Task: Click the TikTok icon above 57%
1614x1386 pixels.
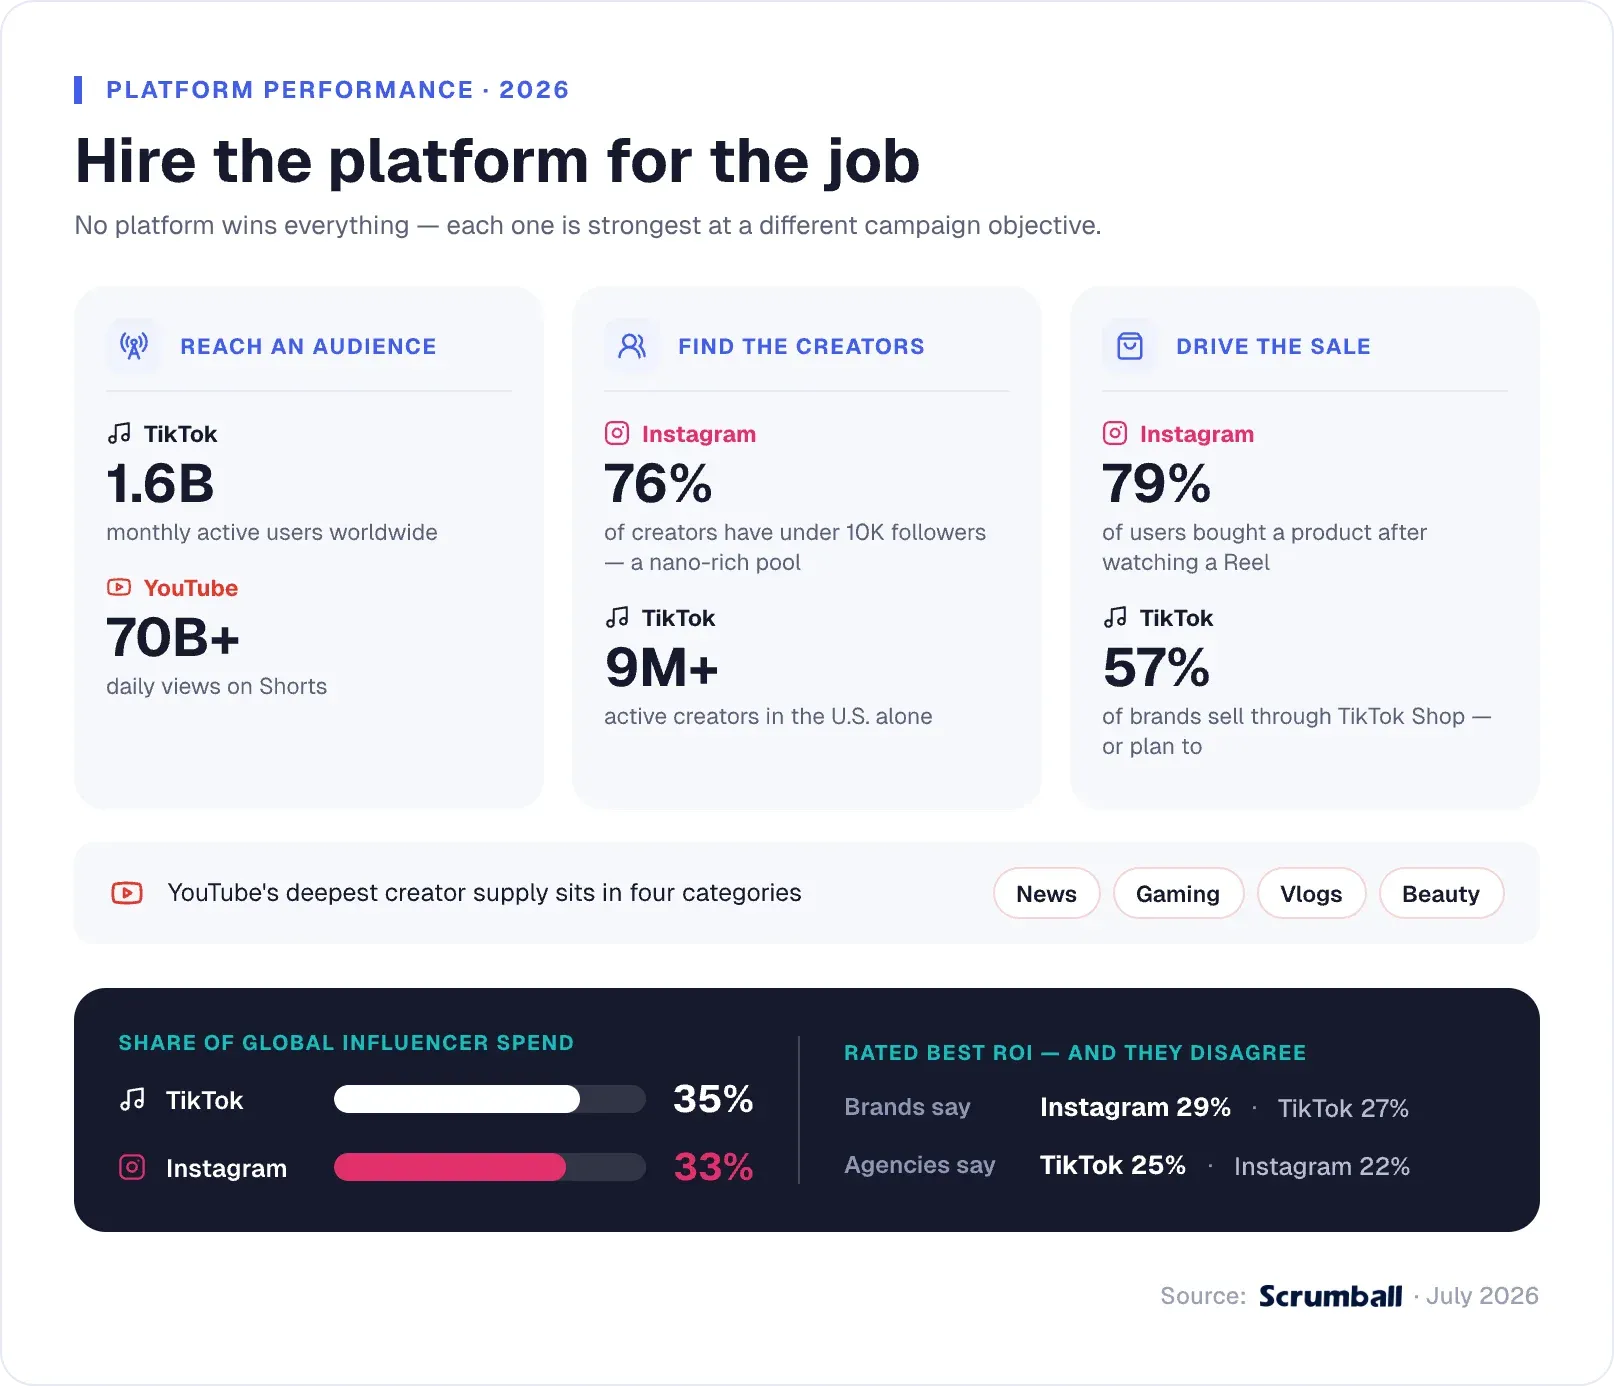Action: pyautogui.click(x=1115, y=617)
